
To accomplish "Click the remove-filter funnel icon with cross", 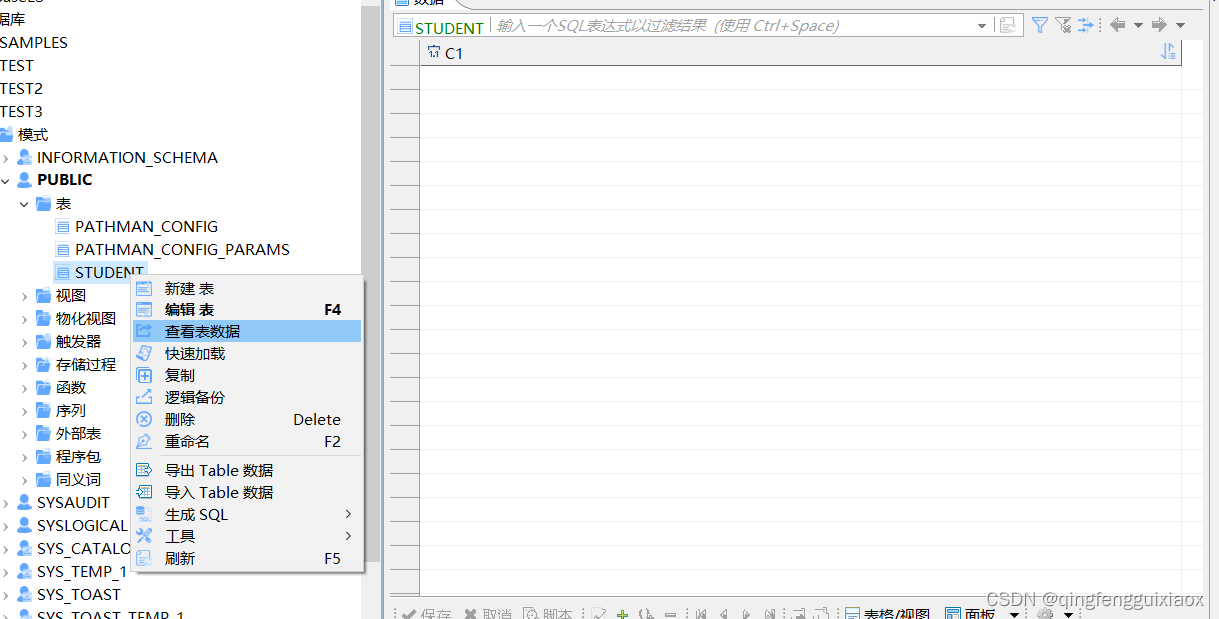I will tap(1063, 25).
